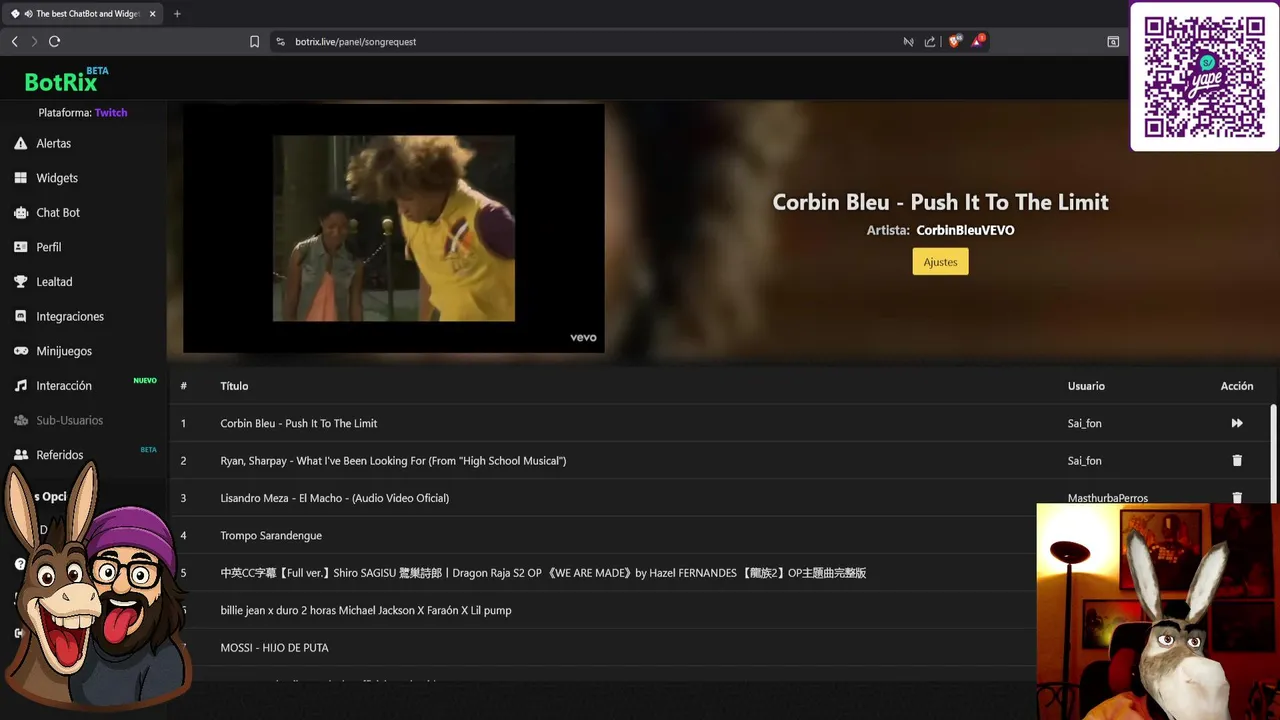Click the Integraciones icon
Screen dimensions: 1280x720
pyautogui.click(x=20, y=316)
